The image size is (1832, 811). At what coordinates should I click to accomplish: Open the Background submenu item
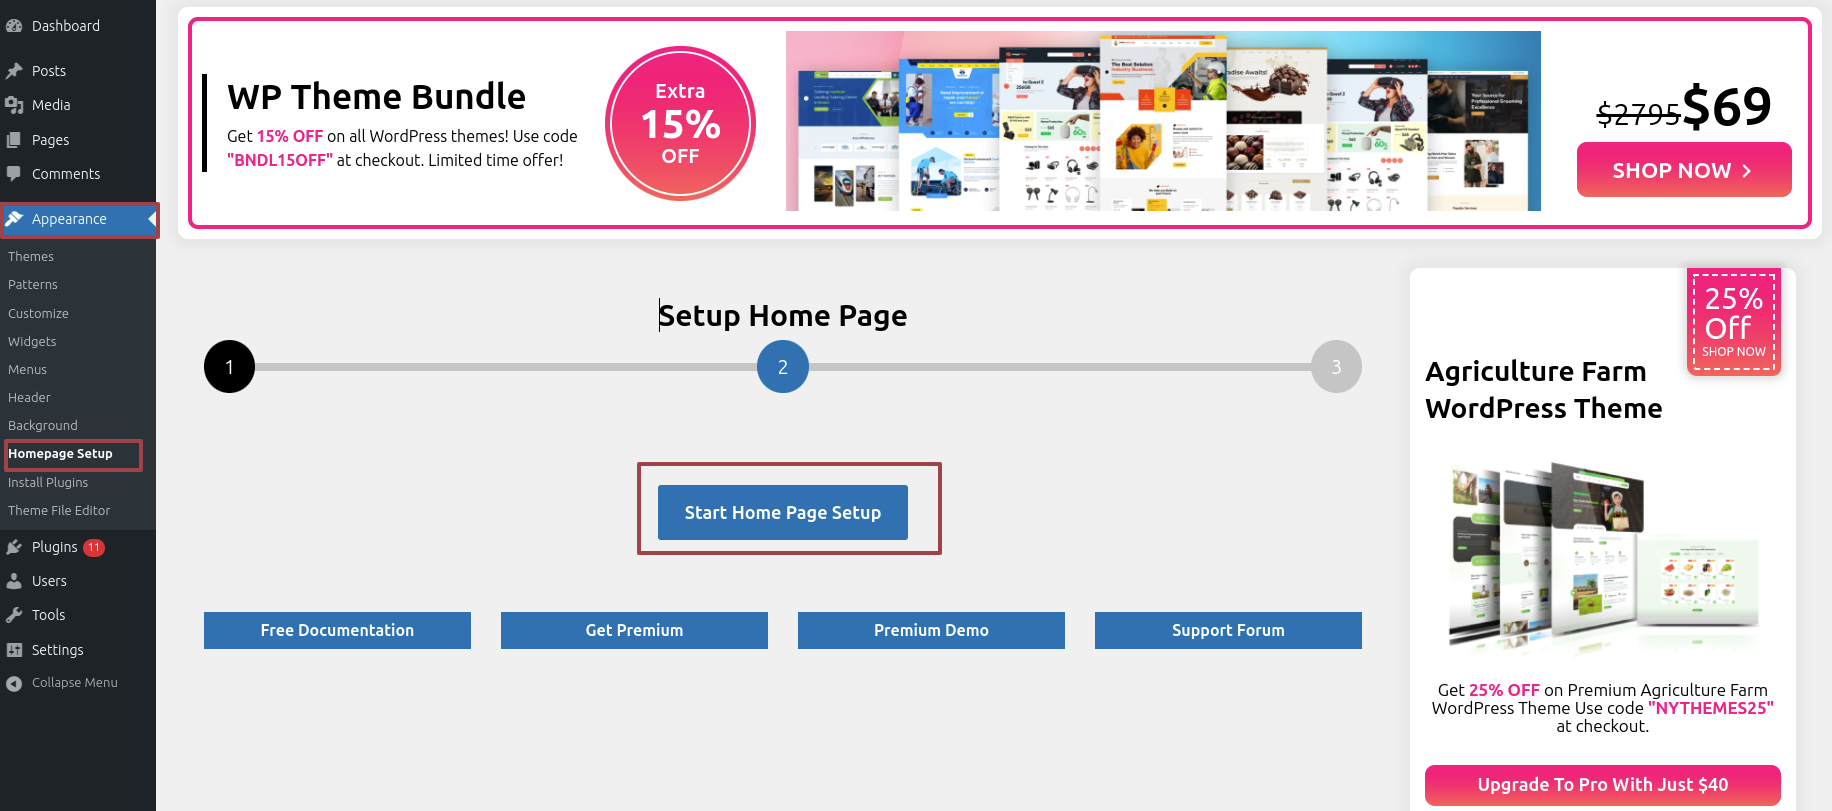[43, 426]
